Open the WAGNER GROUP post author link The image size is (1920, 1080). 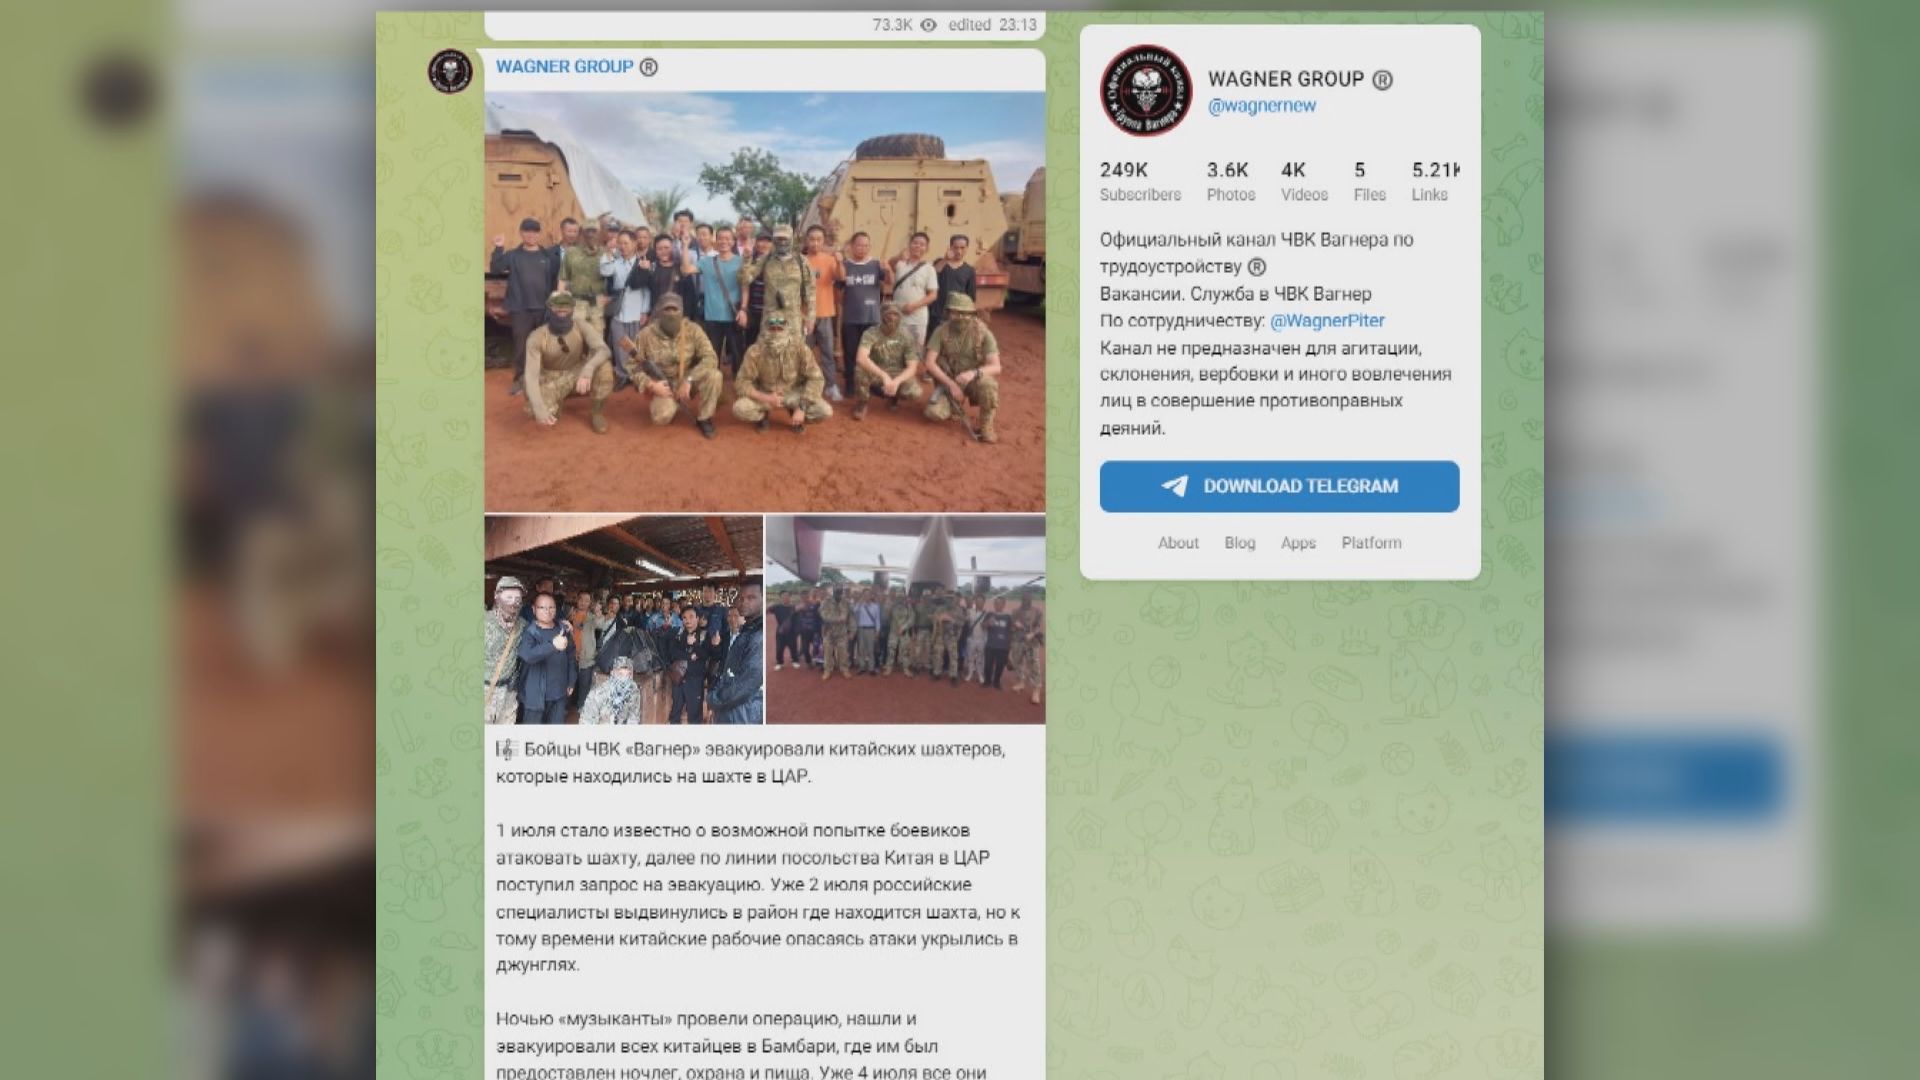pyautogui.click(x=565, y=67)
